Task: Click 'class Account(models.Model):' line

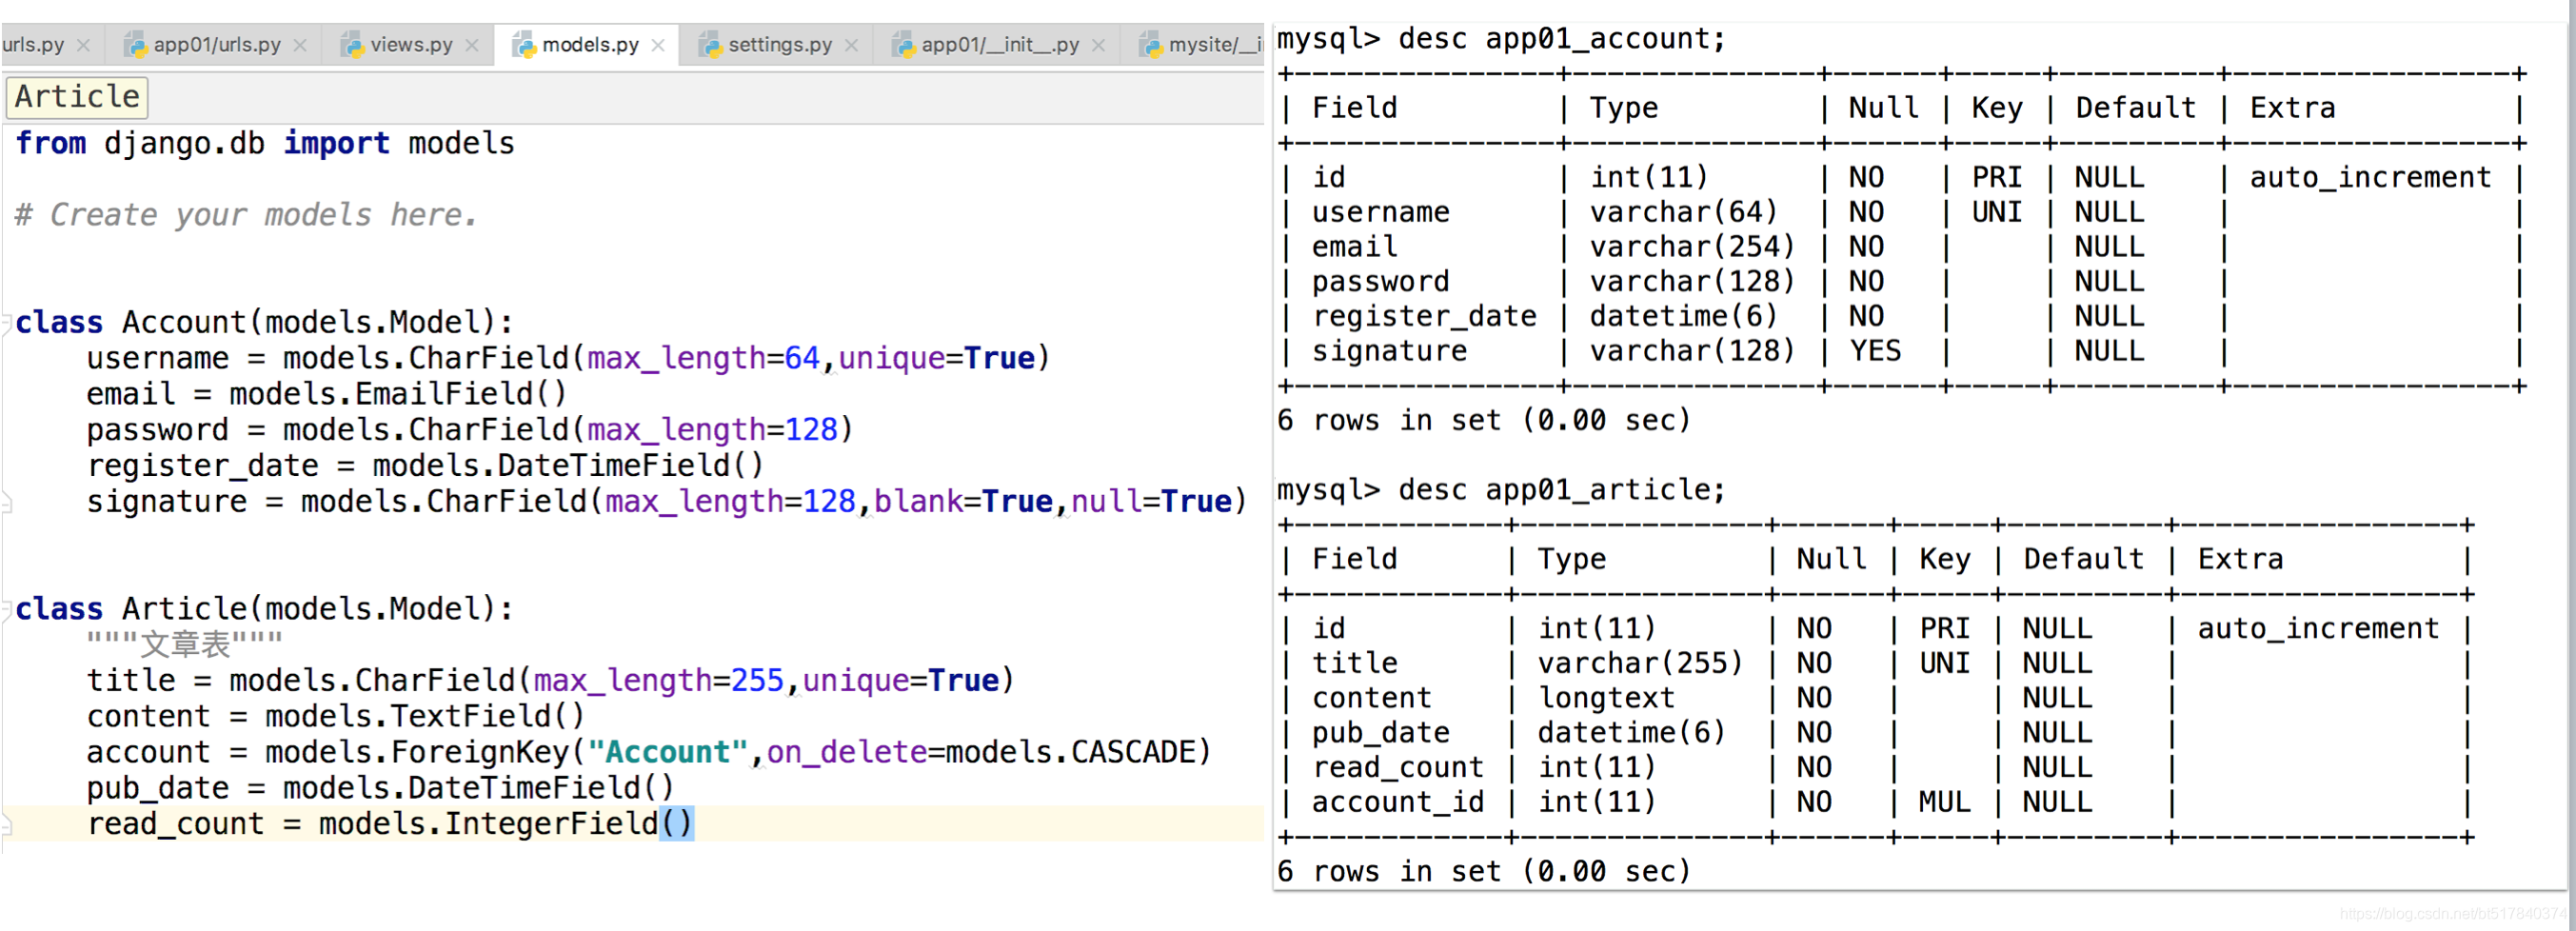Action: pos(264,323)
